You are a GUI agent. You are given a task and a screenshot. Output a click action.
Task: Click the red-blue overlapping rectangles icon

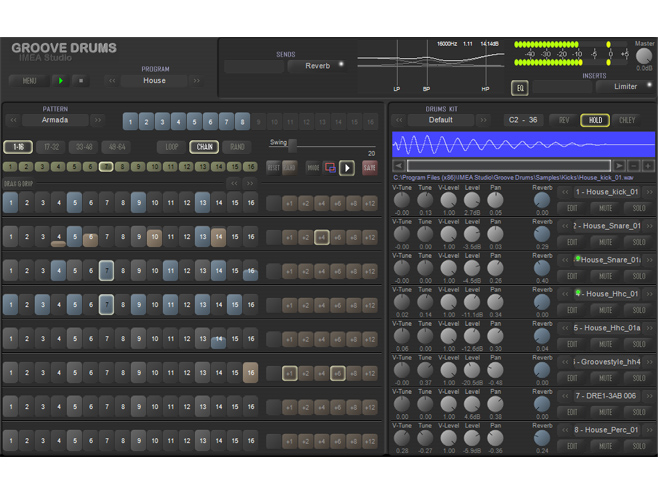tap(330, 168)
